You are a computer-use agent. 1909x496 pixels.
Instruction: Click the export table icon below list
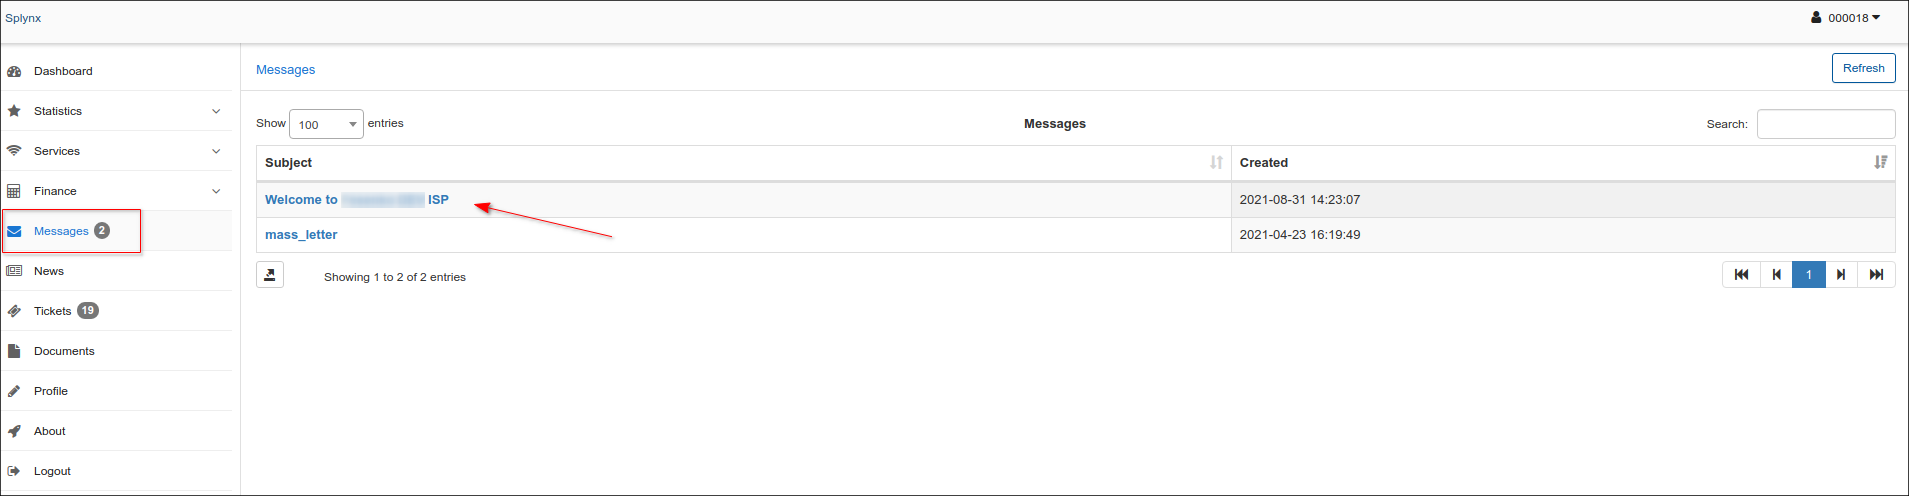pyautogui.click(x=270, y=275)
